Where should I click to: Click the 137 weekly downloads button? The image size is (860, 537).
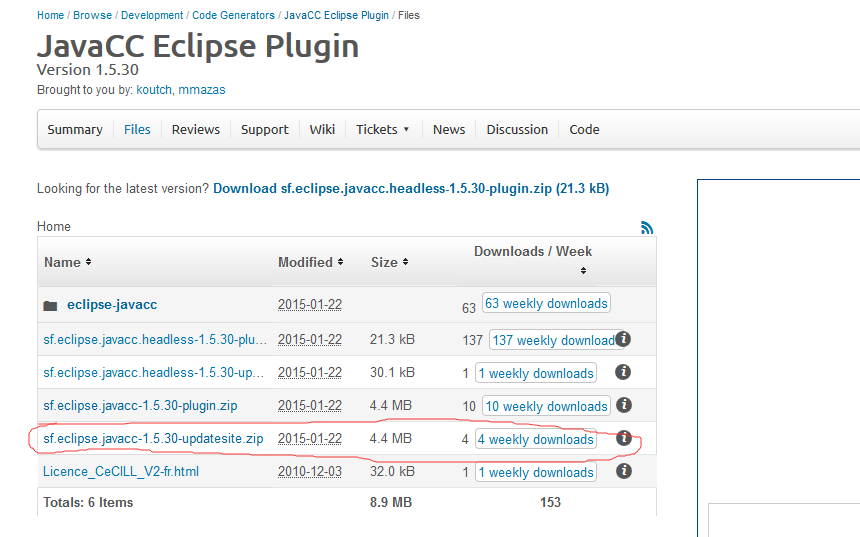point(553,340)
